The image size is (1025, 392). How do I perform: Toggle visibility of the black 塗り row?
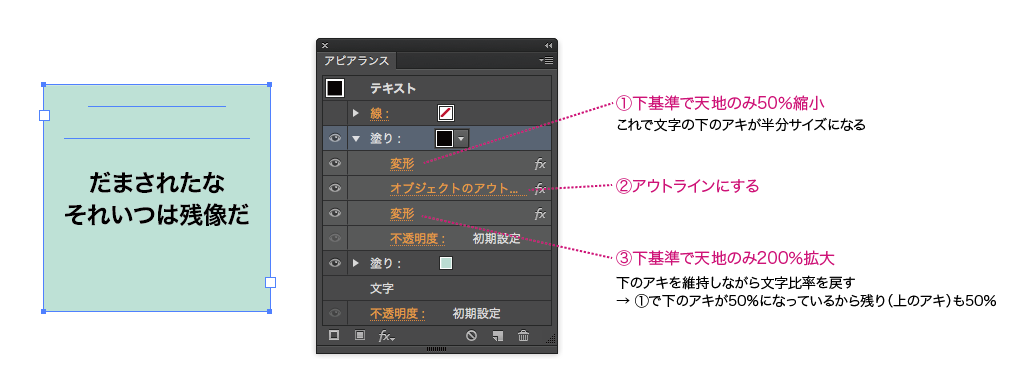click(x=335, y=138)
